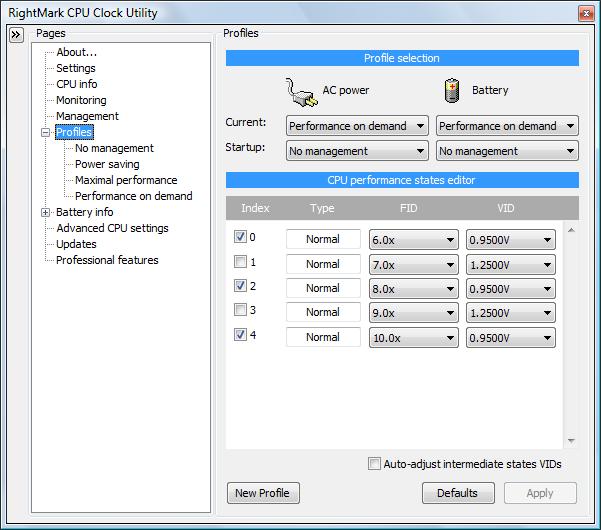The image size is (601, 530).
Task: Open the 9.0x FID dropdown
Action: pyautogui.click(x=414, y=313)
